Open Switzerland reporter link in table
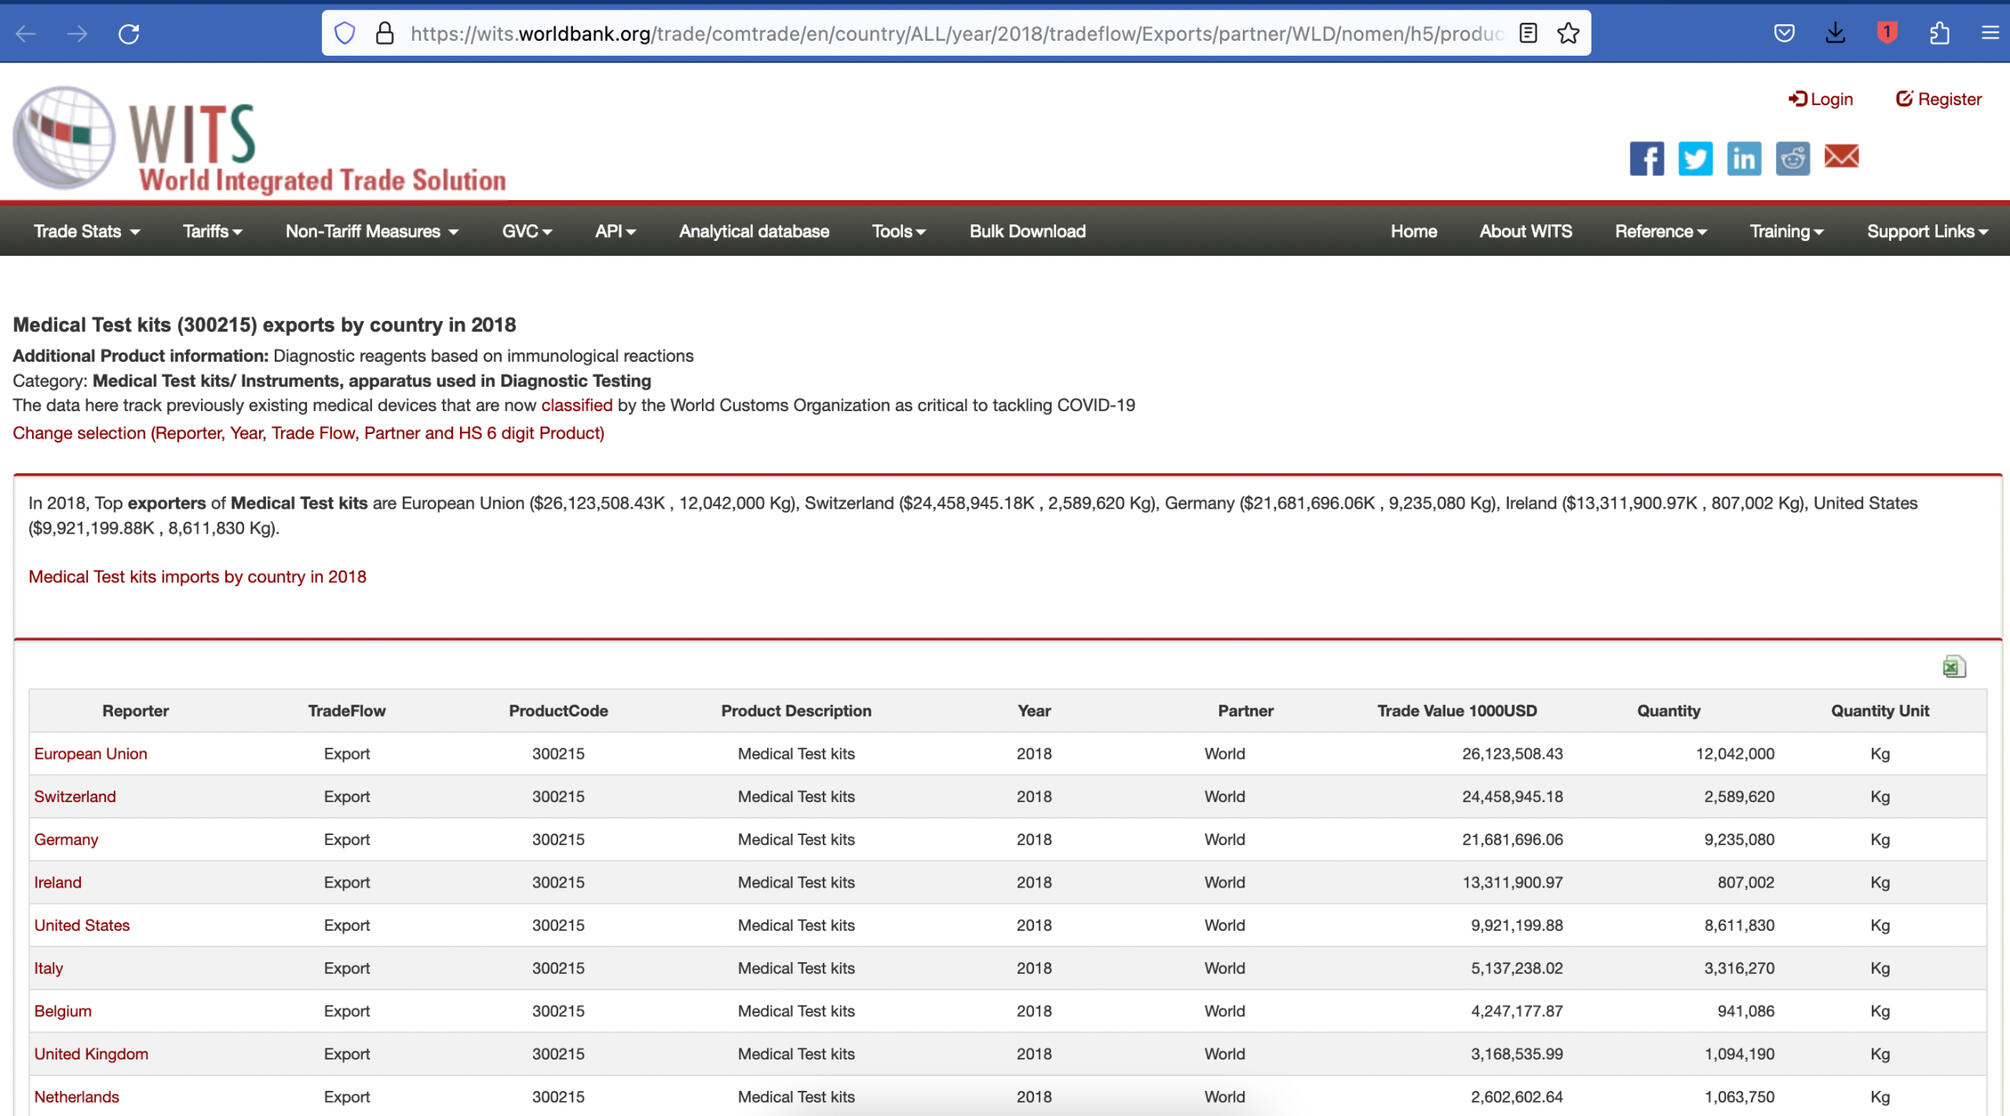The image size is (2010, 1116). pos(75,797)
